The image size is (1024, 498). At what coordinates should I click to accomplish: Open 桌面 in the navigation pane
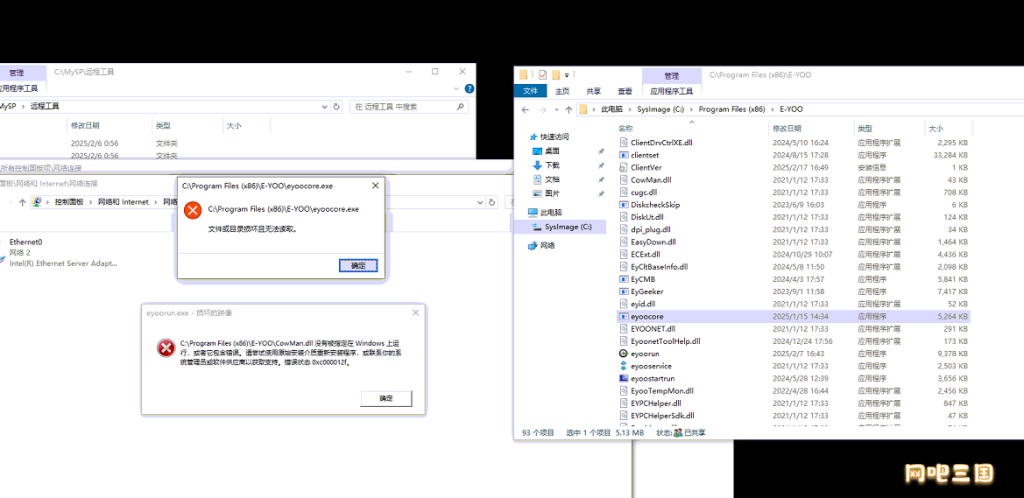(552, 151)
